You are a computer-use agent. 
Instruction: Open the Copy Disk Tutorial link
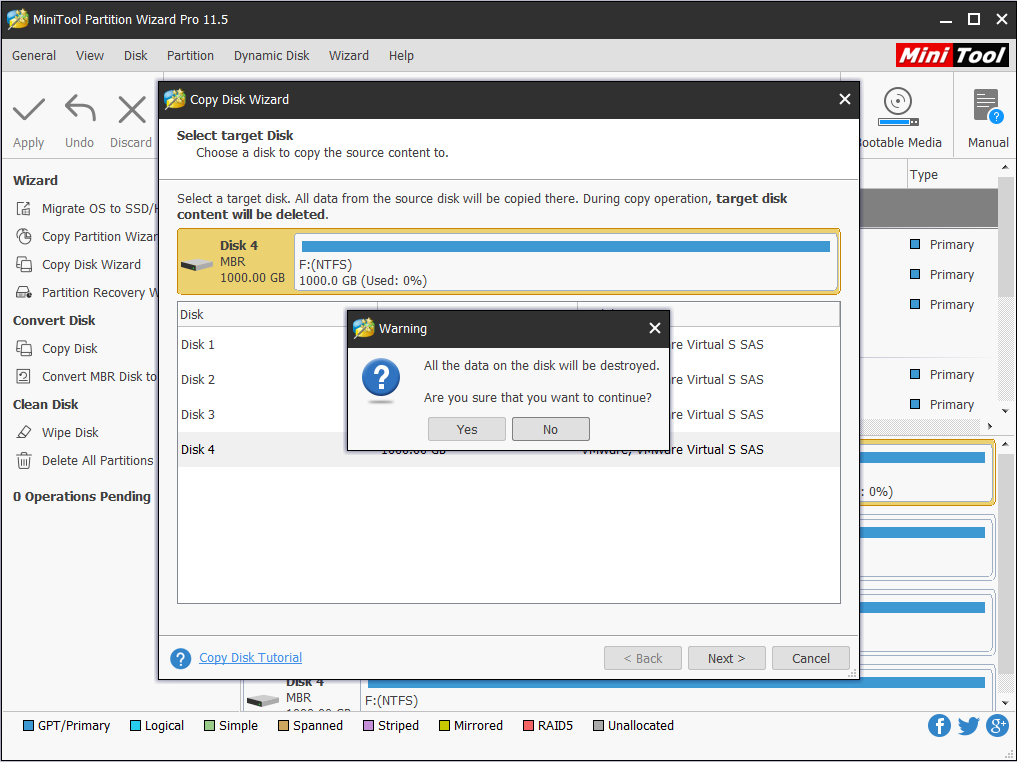250,658
